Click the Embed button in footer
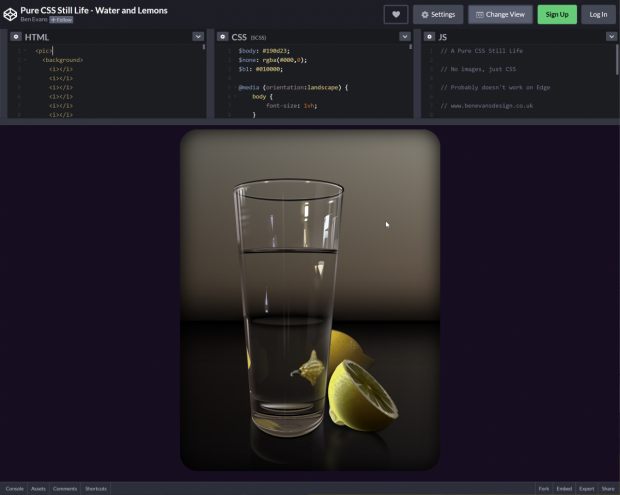The height and width of the screenshot is (495, 620). pyautogui.click(x=564, y=488)
